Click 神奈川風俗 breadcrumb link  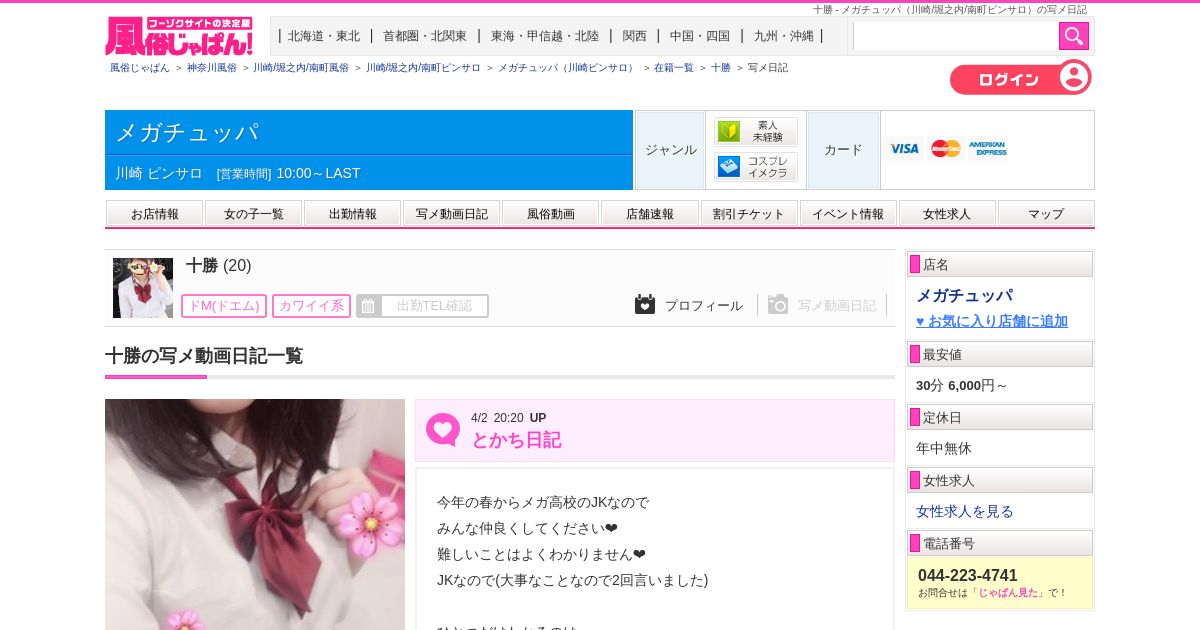pos(212,68)
